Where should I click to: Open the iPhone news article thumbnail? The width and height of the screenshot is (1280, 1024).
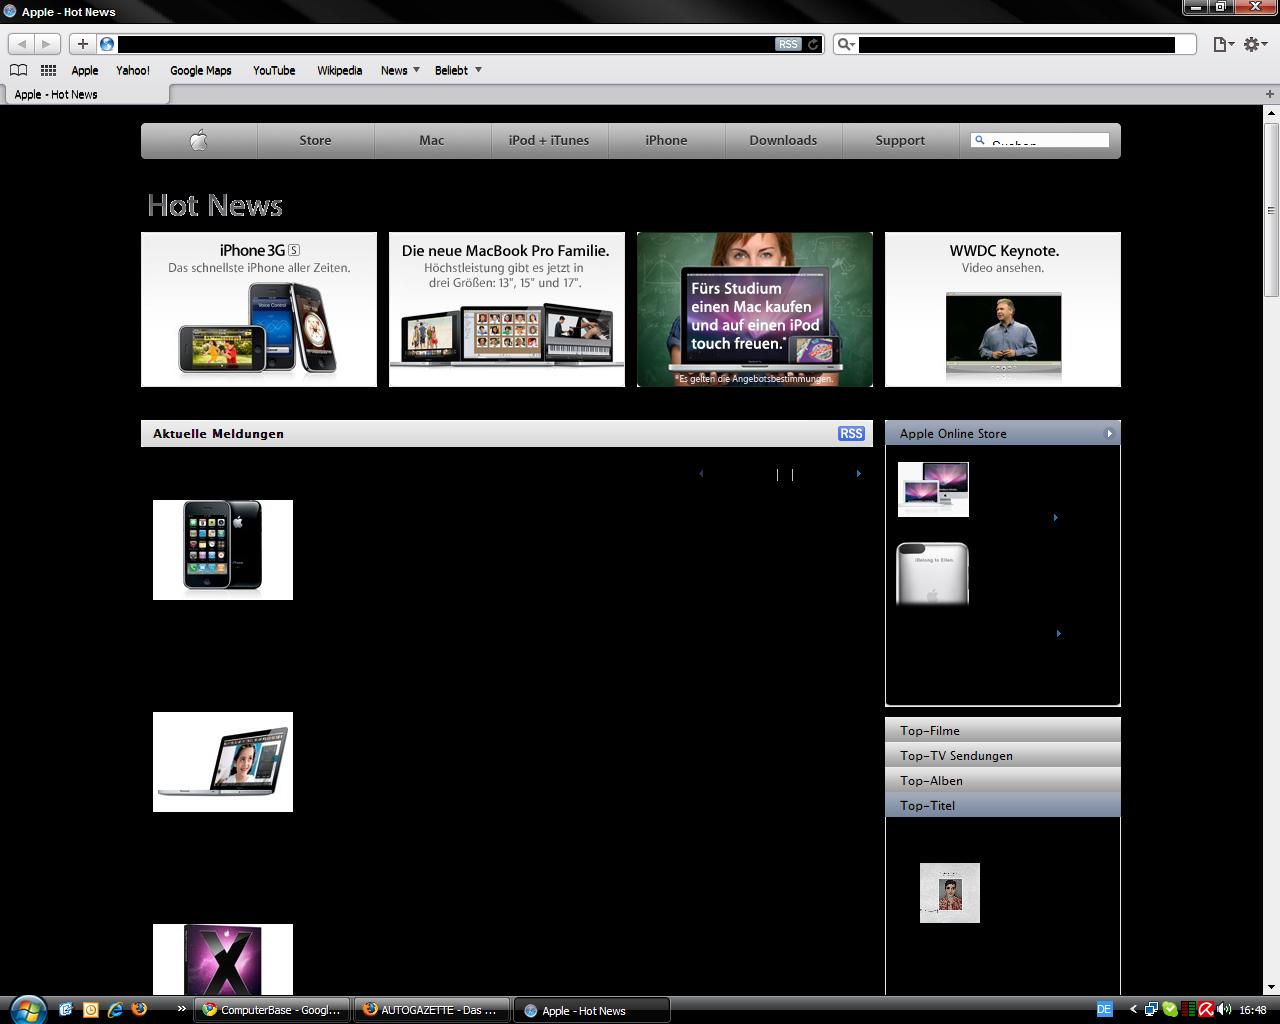click(223, 550)
